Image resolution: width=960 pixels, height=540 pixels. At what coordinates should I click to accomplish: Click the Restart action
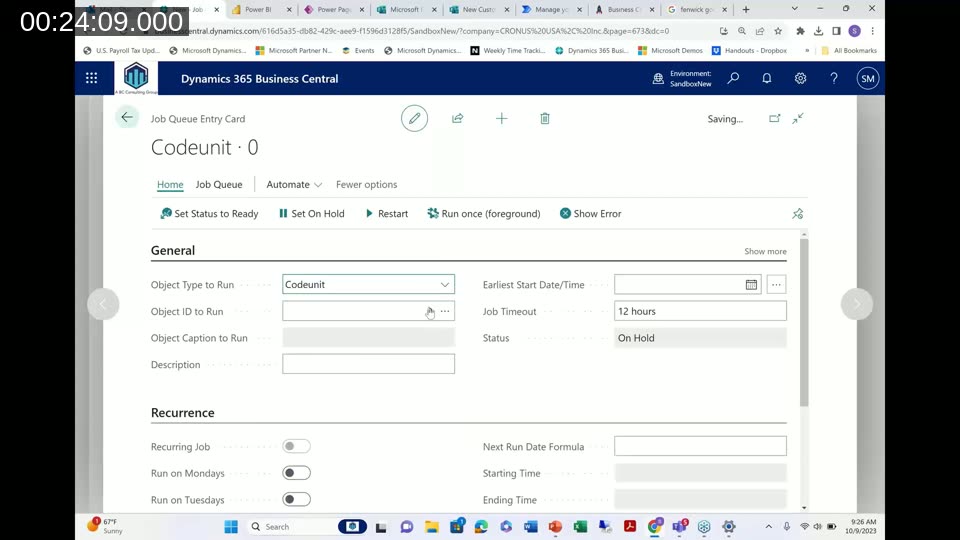(x=386, y=214)
